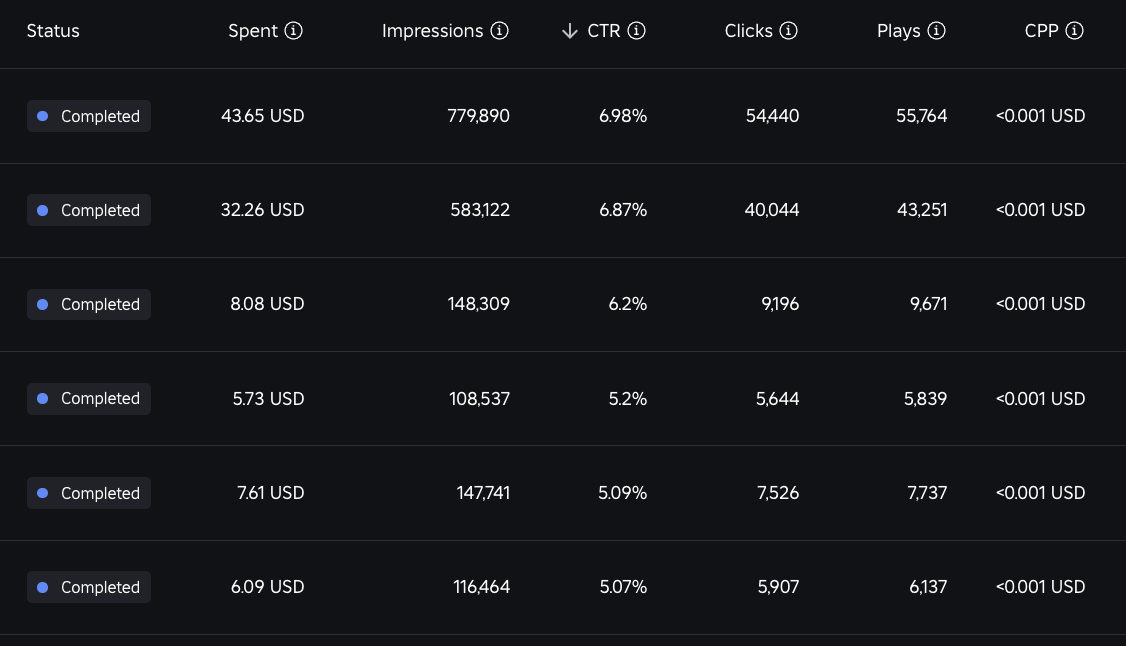
Task: Open the info icon next to Impressions
Action: tap(499, 31)
